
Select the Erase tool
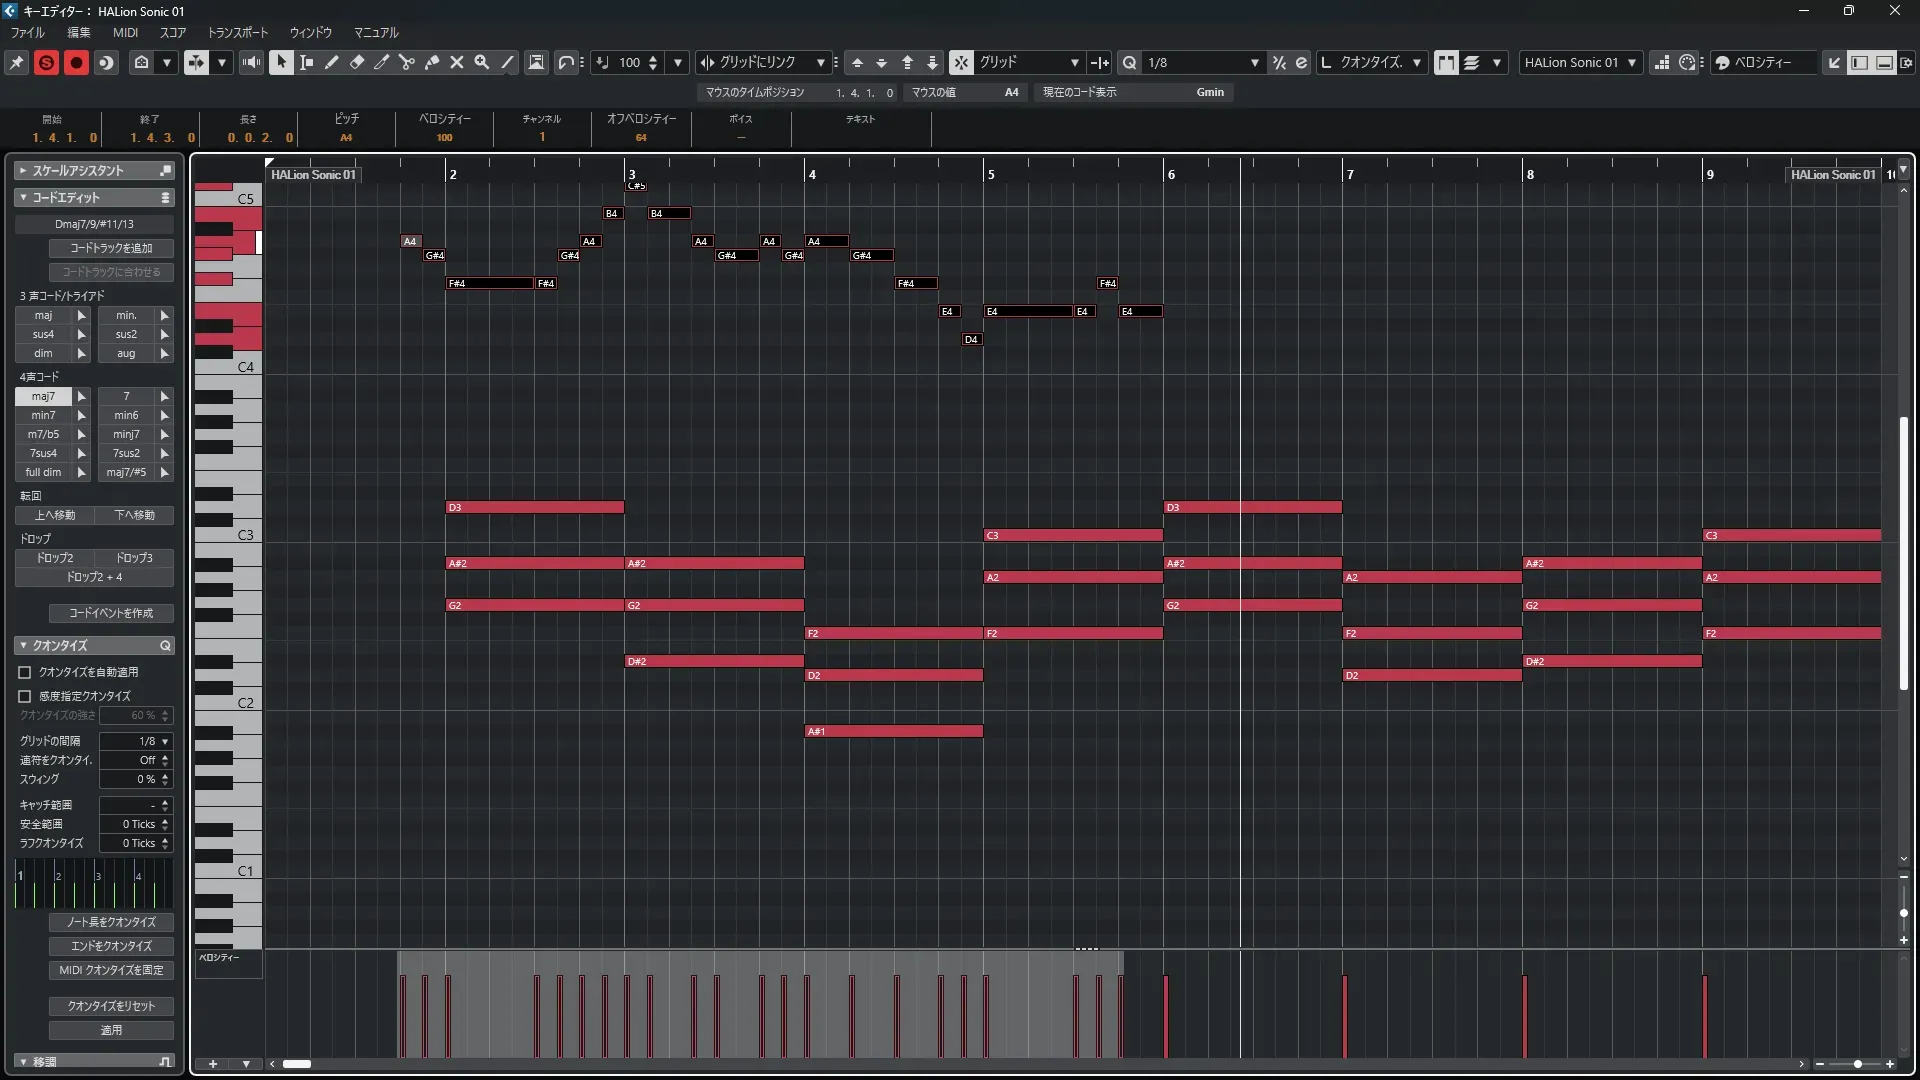tap(356, 62)
